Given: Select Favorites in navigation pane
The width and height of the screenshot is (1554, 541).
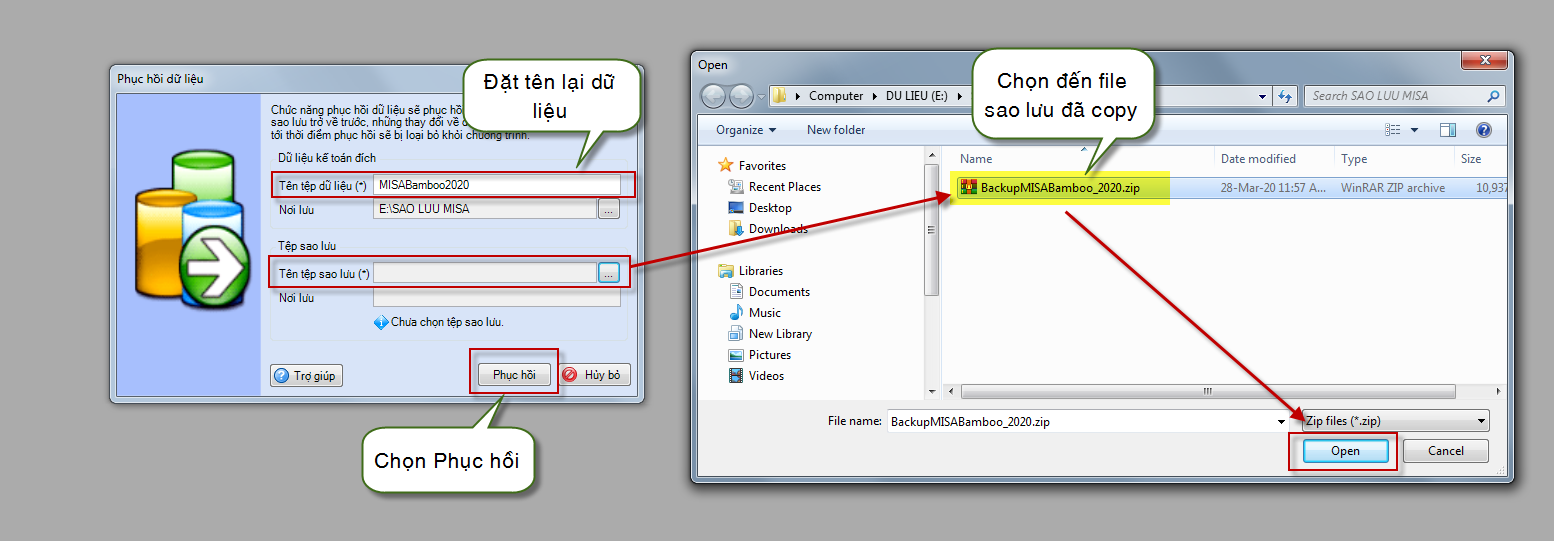Looking at the screenshot, I should (762, 166).
